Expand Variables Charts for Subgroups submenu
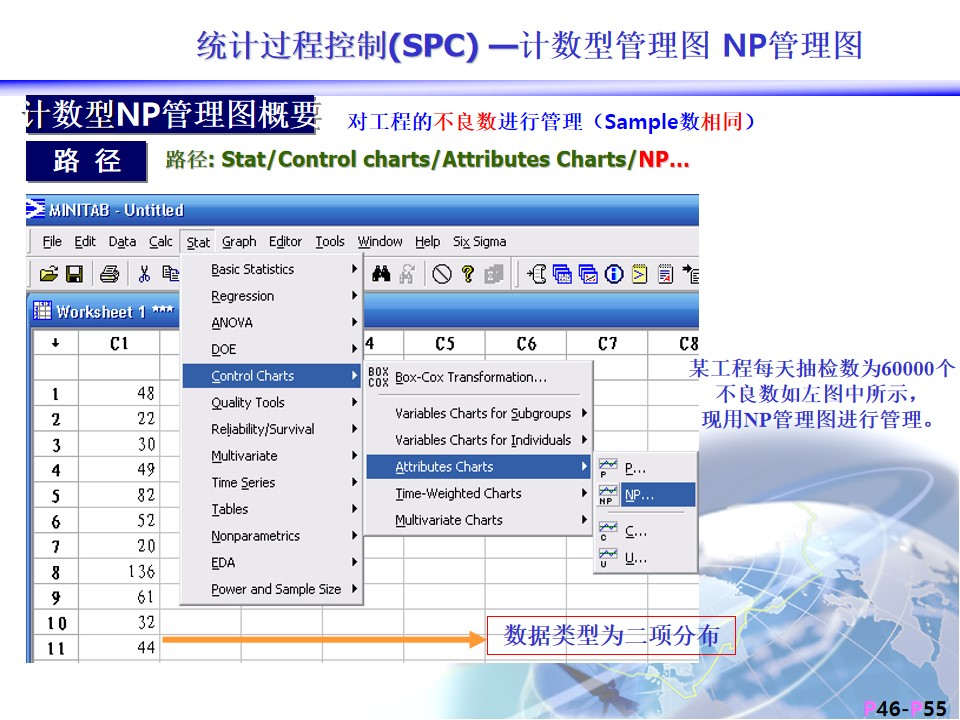The image size is (960, 720). tap(483, 413)
